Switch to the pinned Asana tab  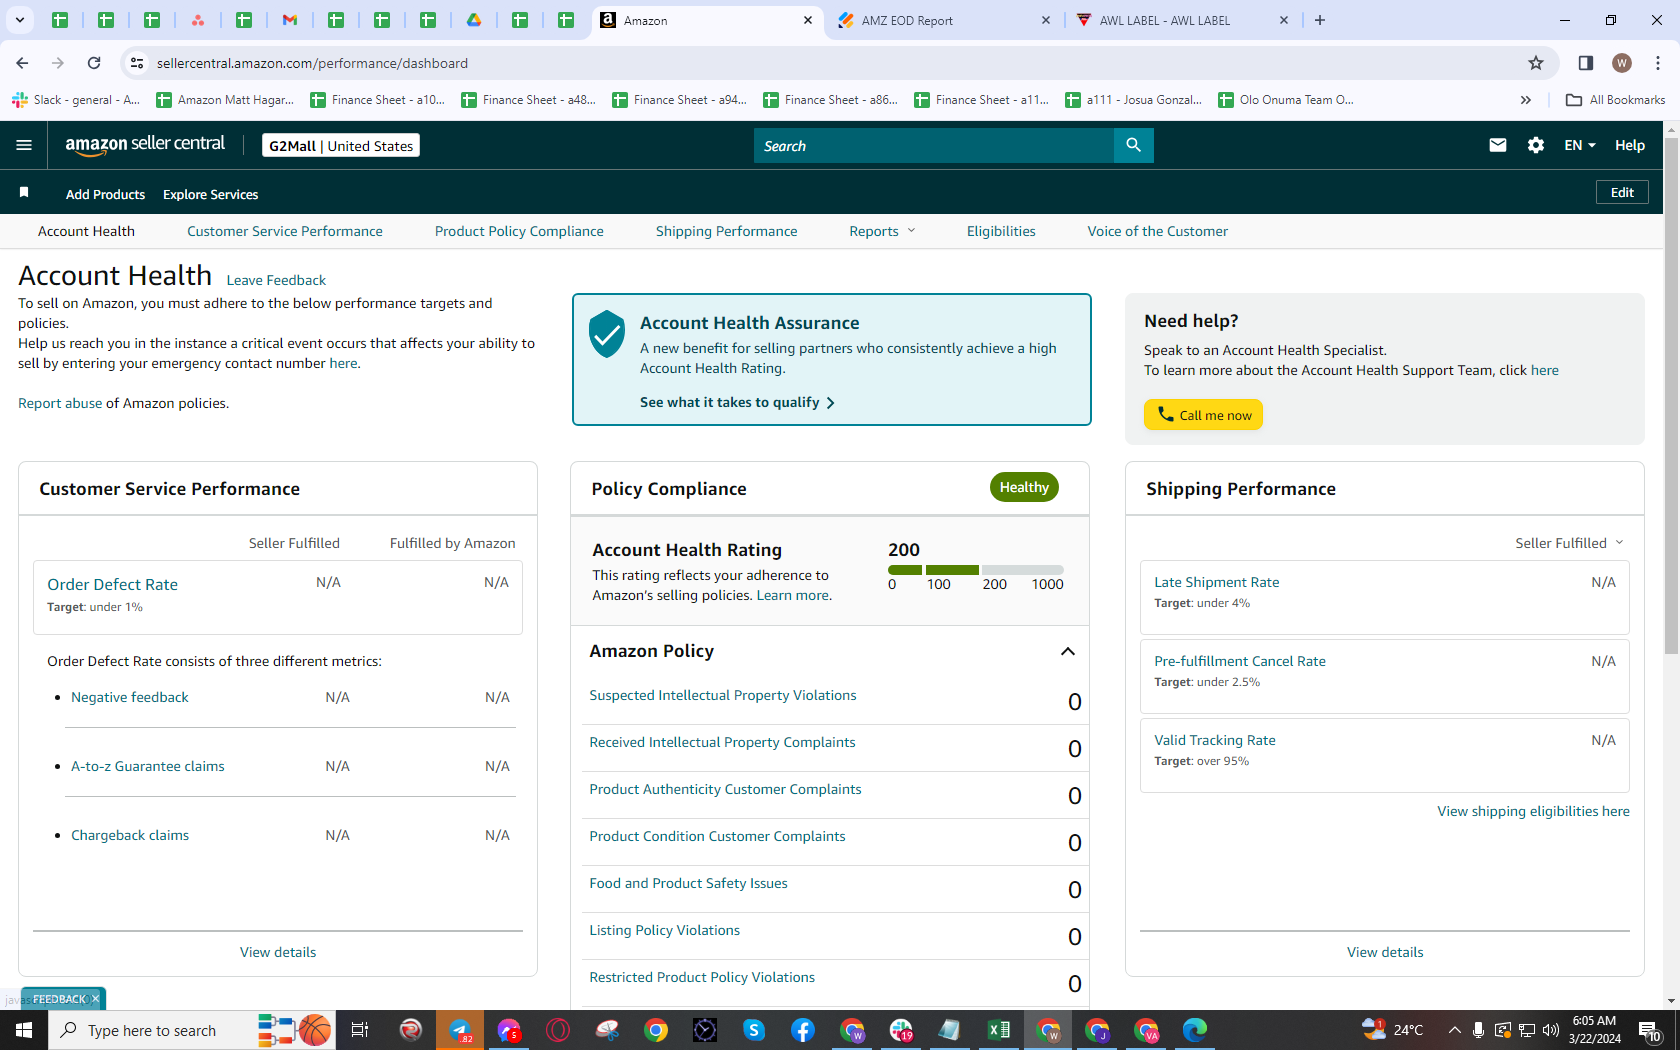(198, 20)
